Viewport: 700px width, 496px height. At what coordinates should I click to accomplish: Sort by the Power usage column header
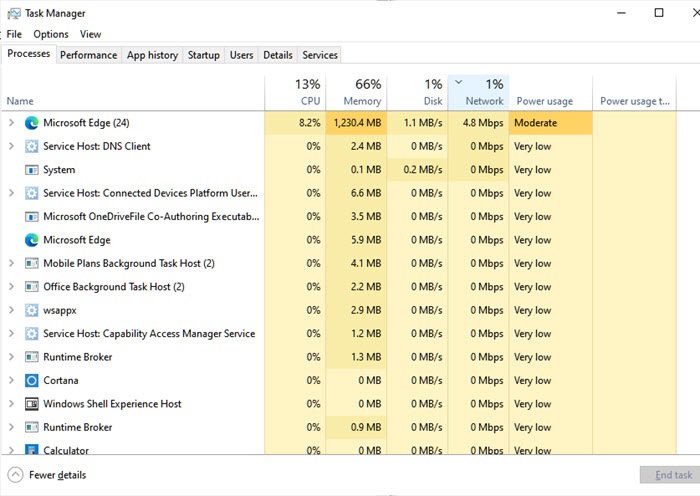pyautogui.click(x=551, y=93)
